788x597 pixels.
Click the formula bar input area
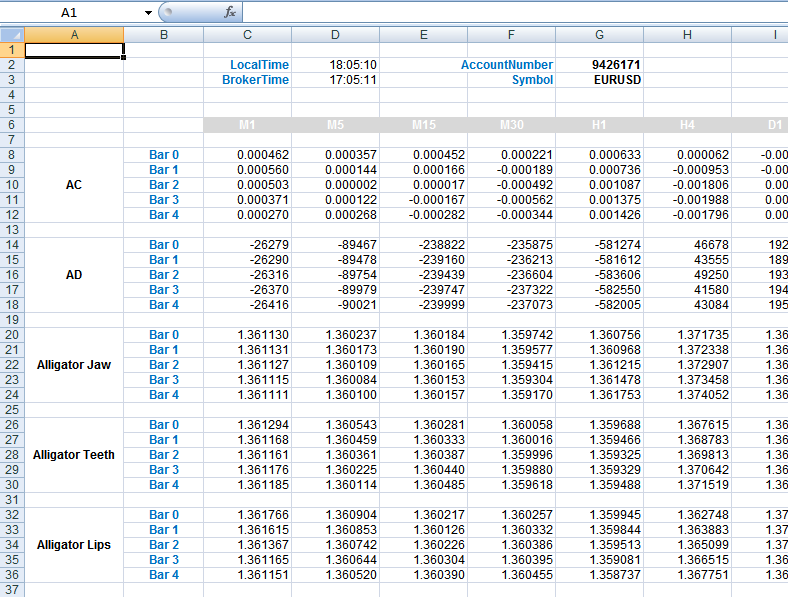coord(515,12)
